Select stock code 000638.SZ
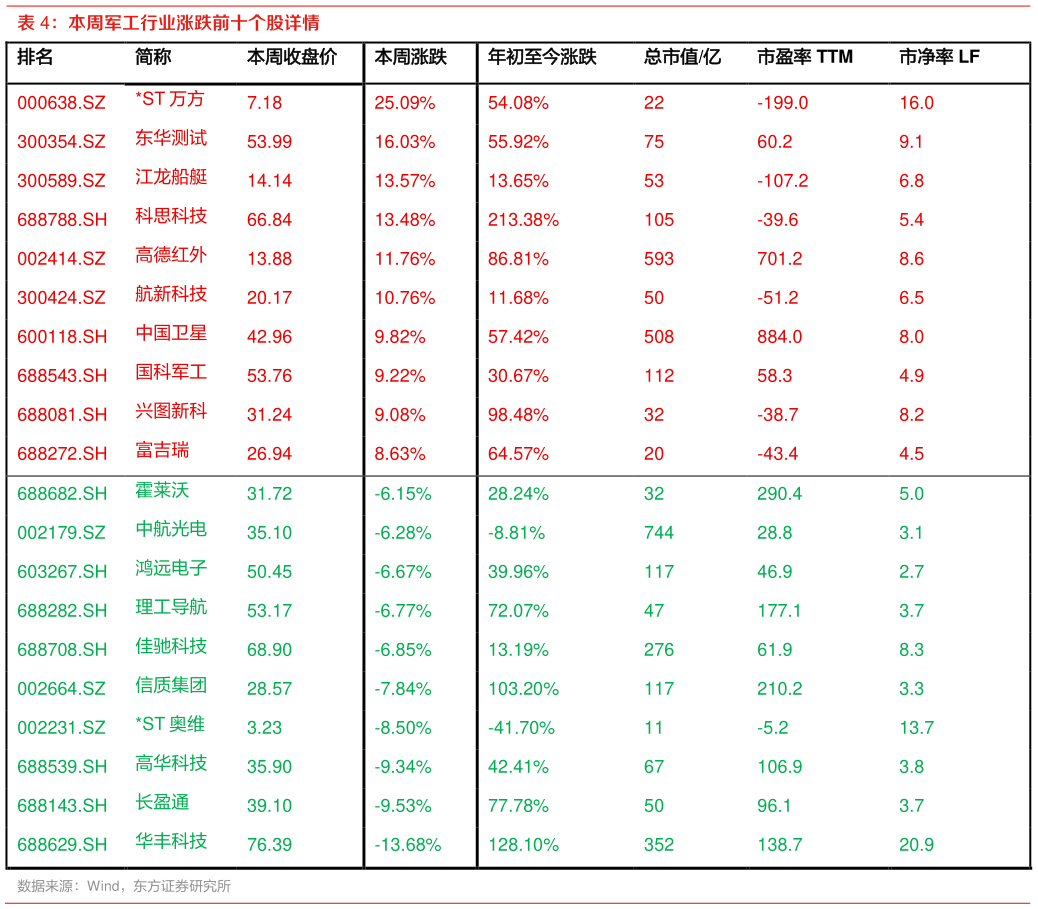 click(61, 103)
